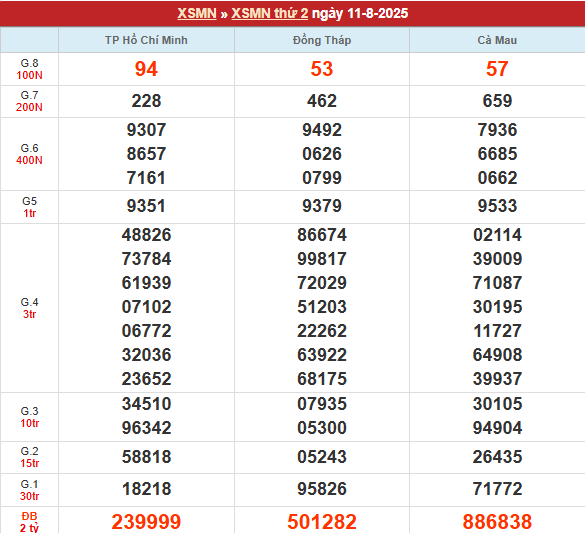Select G.7 number 228
This screenshot has height=533, width=585.
[146, 101]
